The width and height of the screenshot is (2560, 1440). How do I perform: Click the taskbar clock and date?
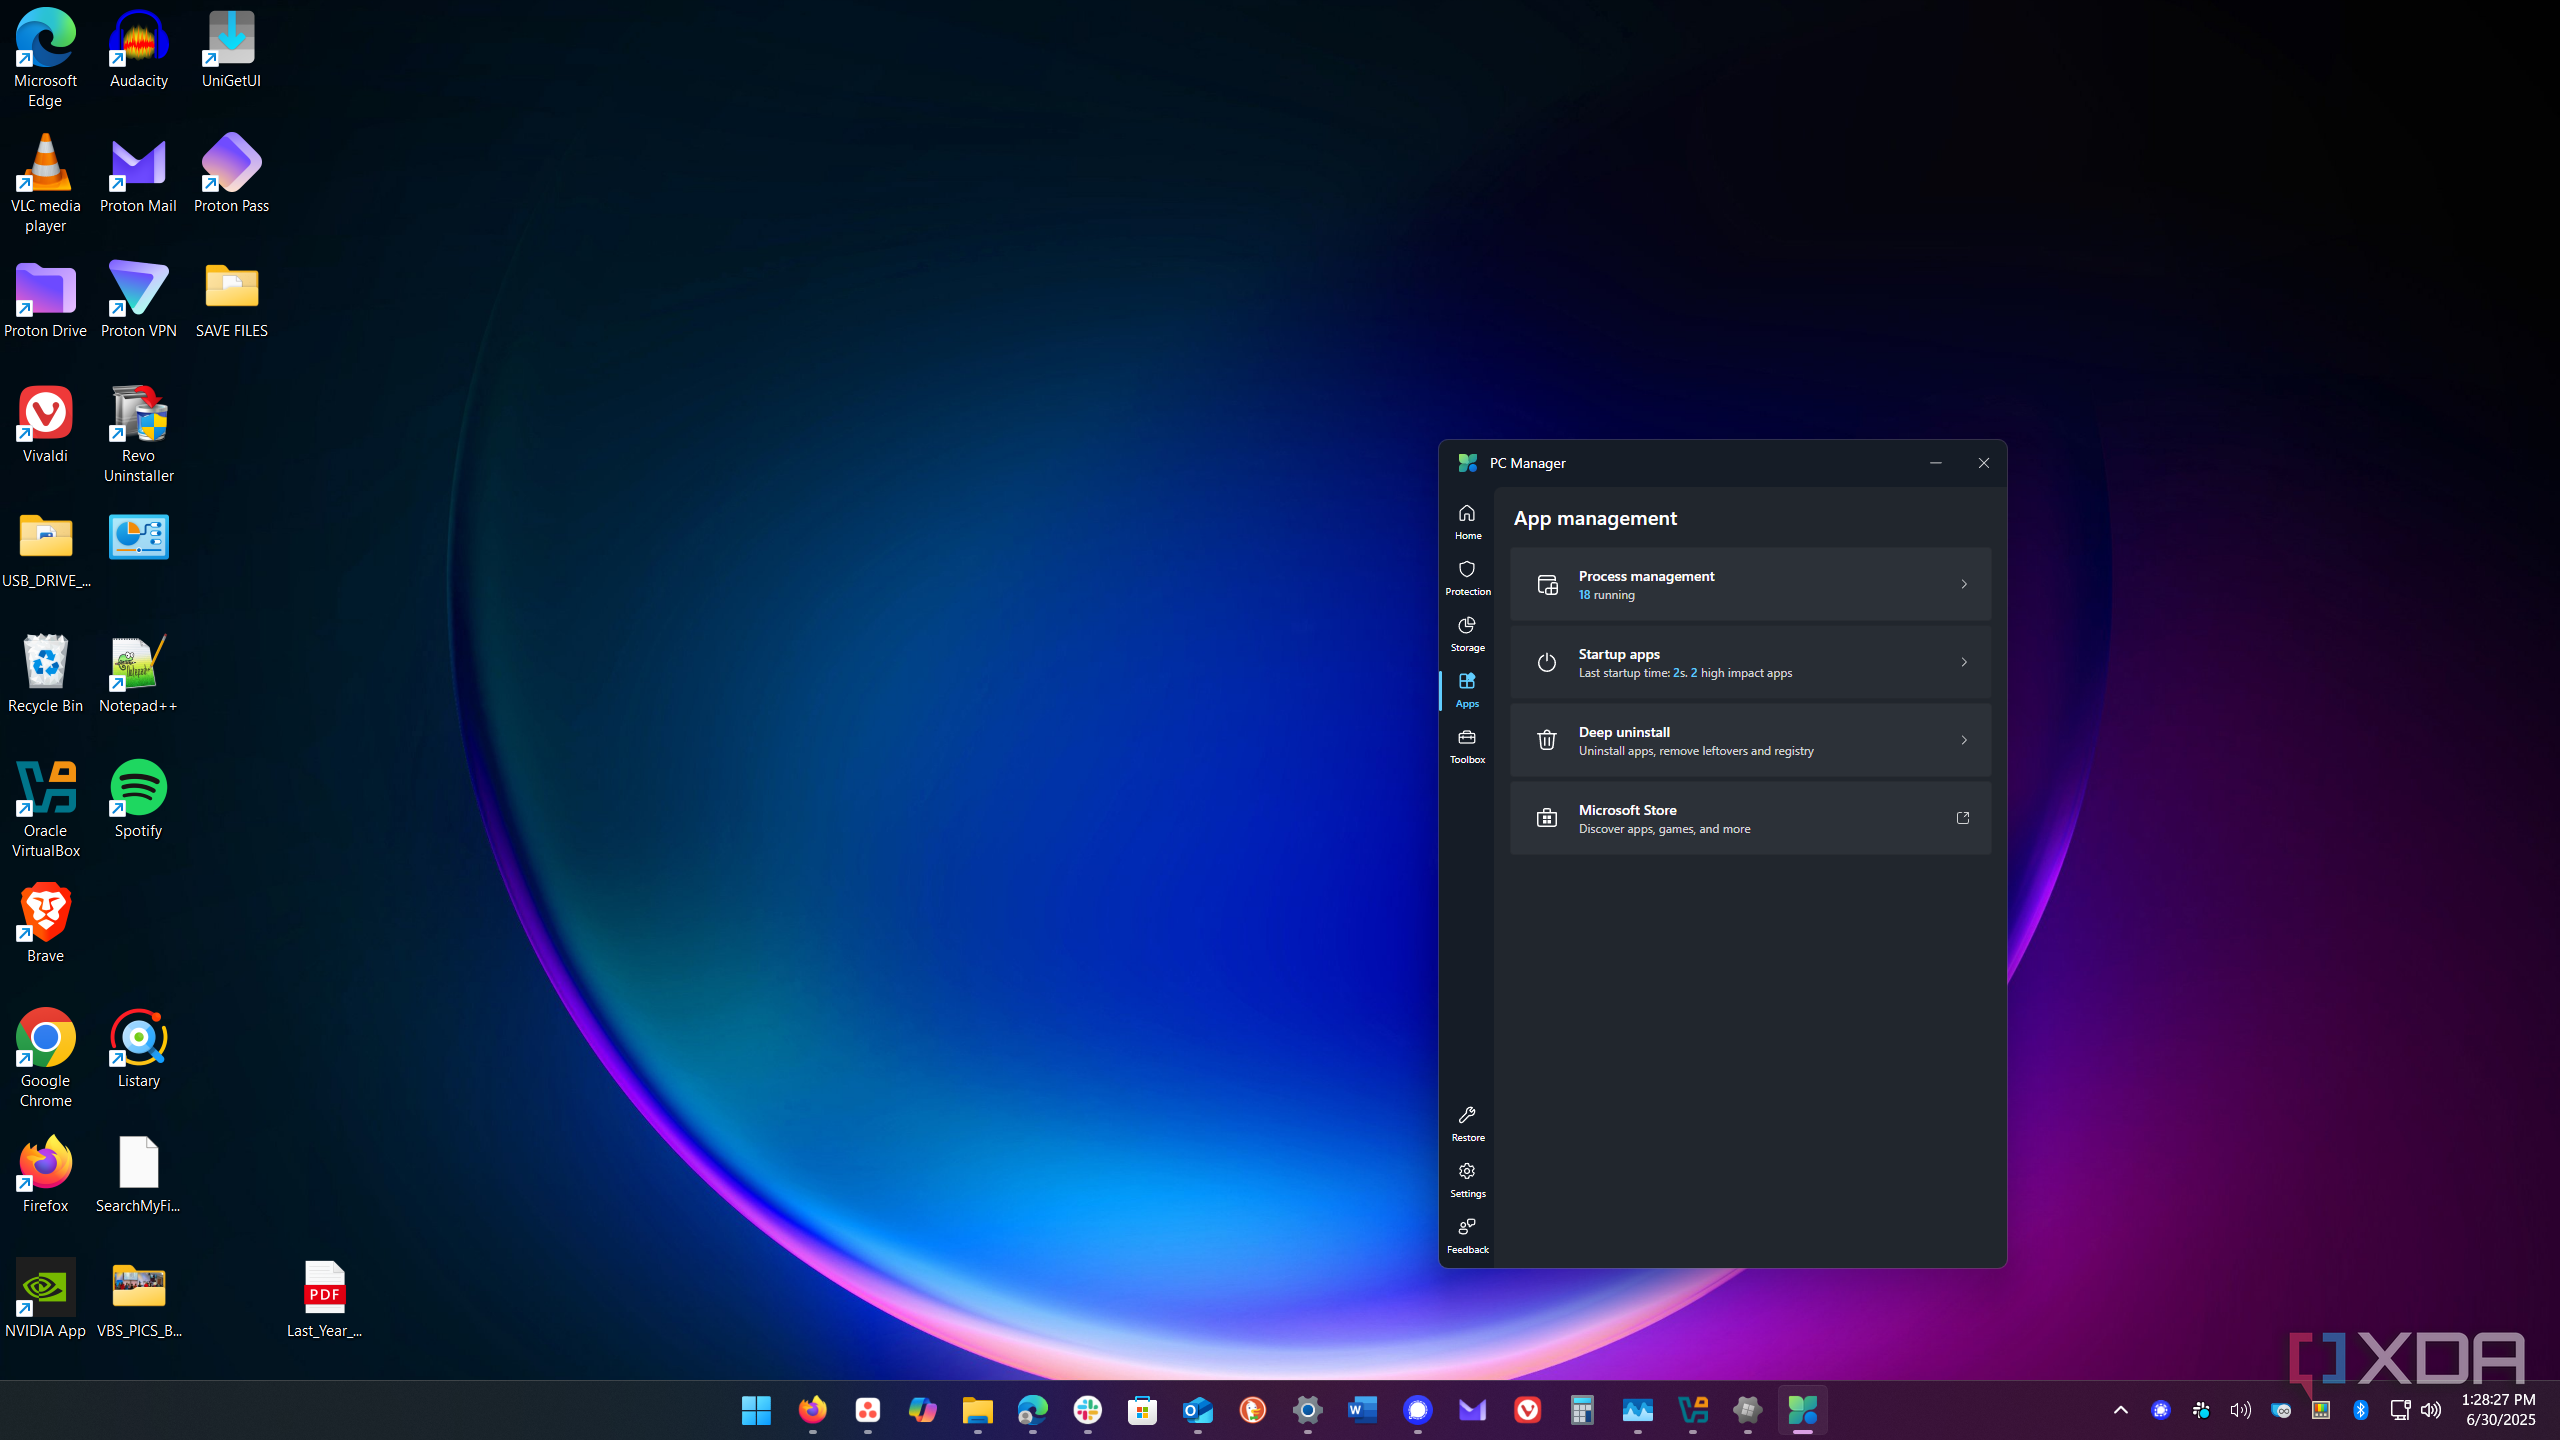pos(2498,1410)
